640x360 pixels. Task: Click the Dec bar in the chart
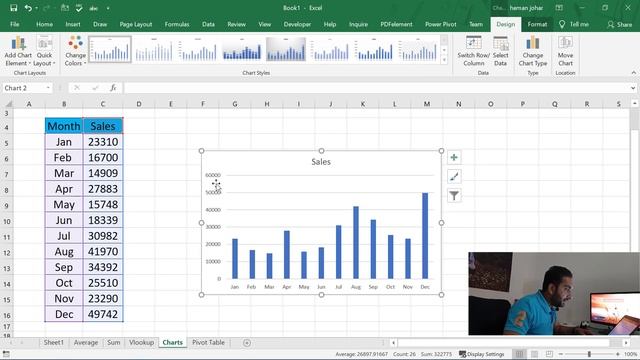[x=425, y=236]
